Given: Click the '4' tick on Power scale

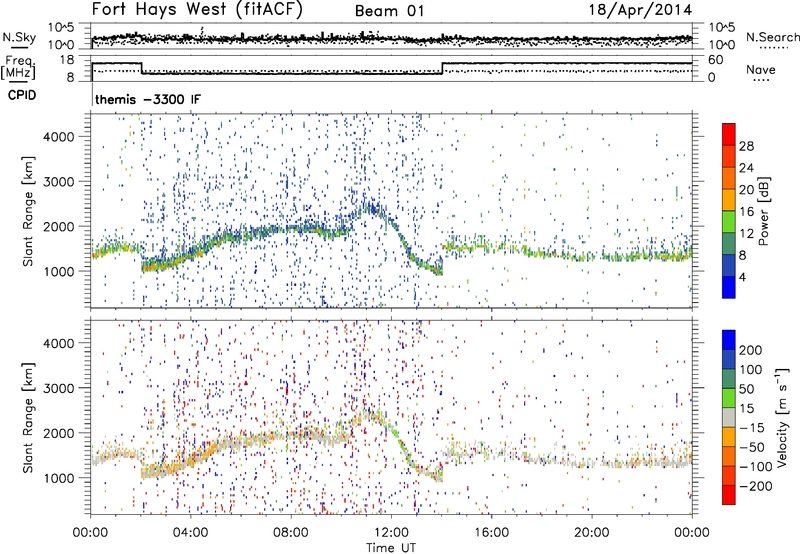Looking at the screenshot, I should tap(743, 277).
